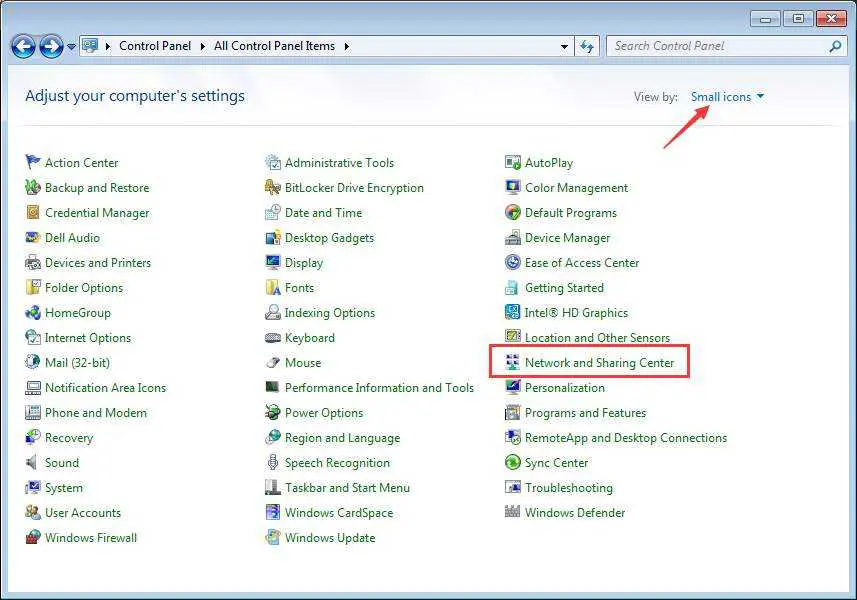The image size is (857, 600).
Task: Click the refresh button in address bar
Action: pos(588,45)
